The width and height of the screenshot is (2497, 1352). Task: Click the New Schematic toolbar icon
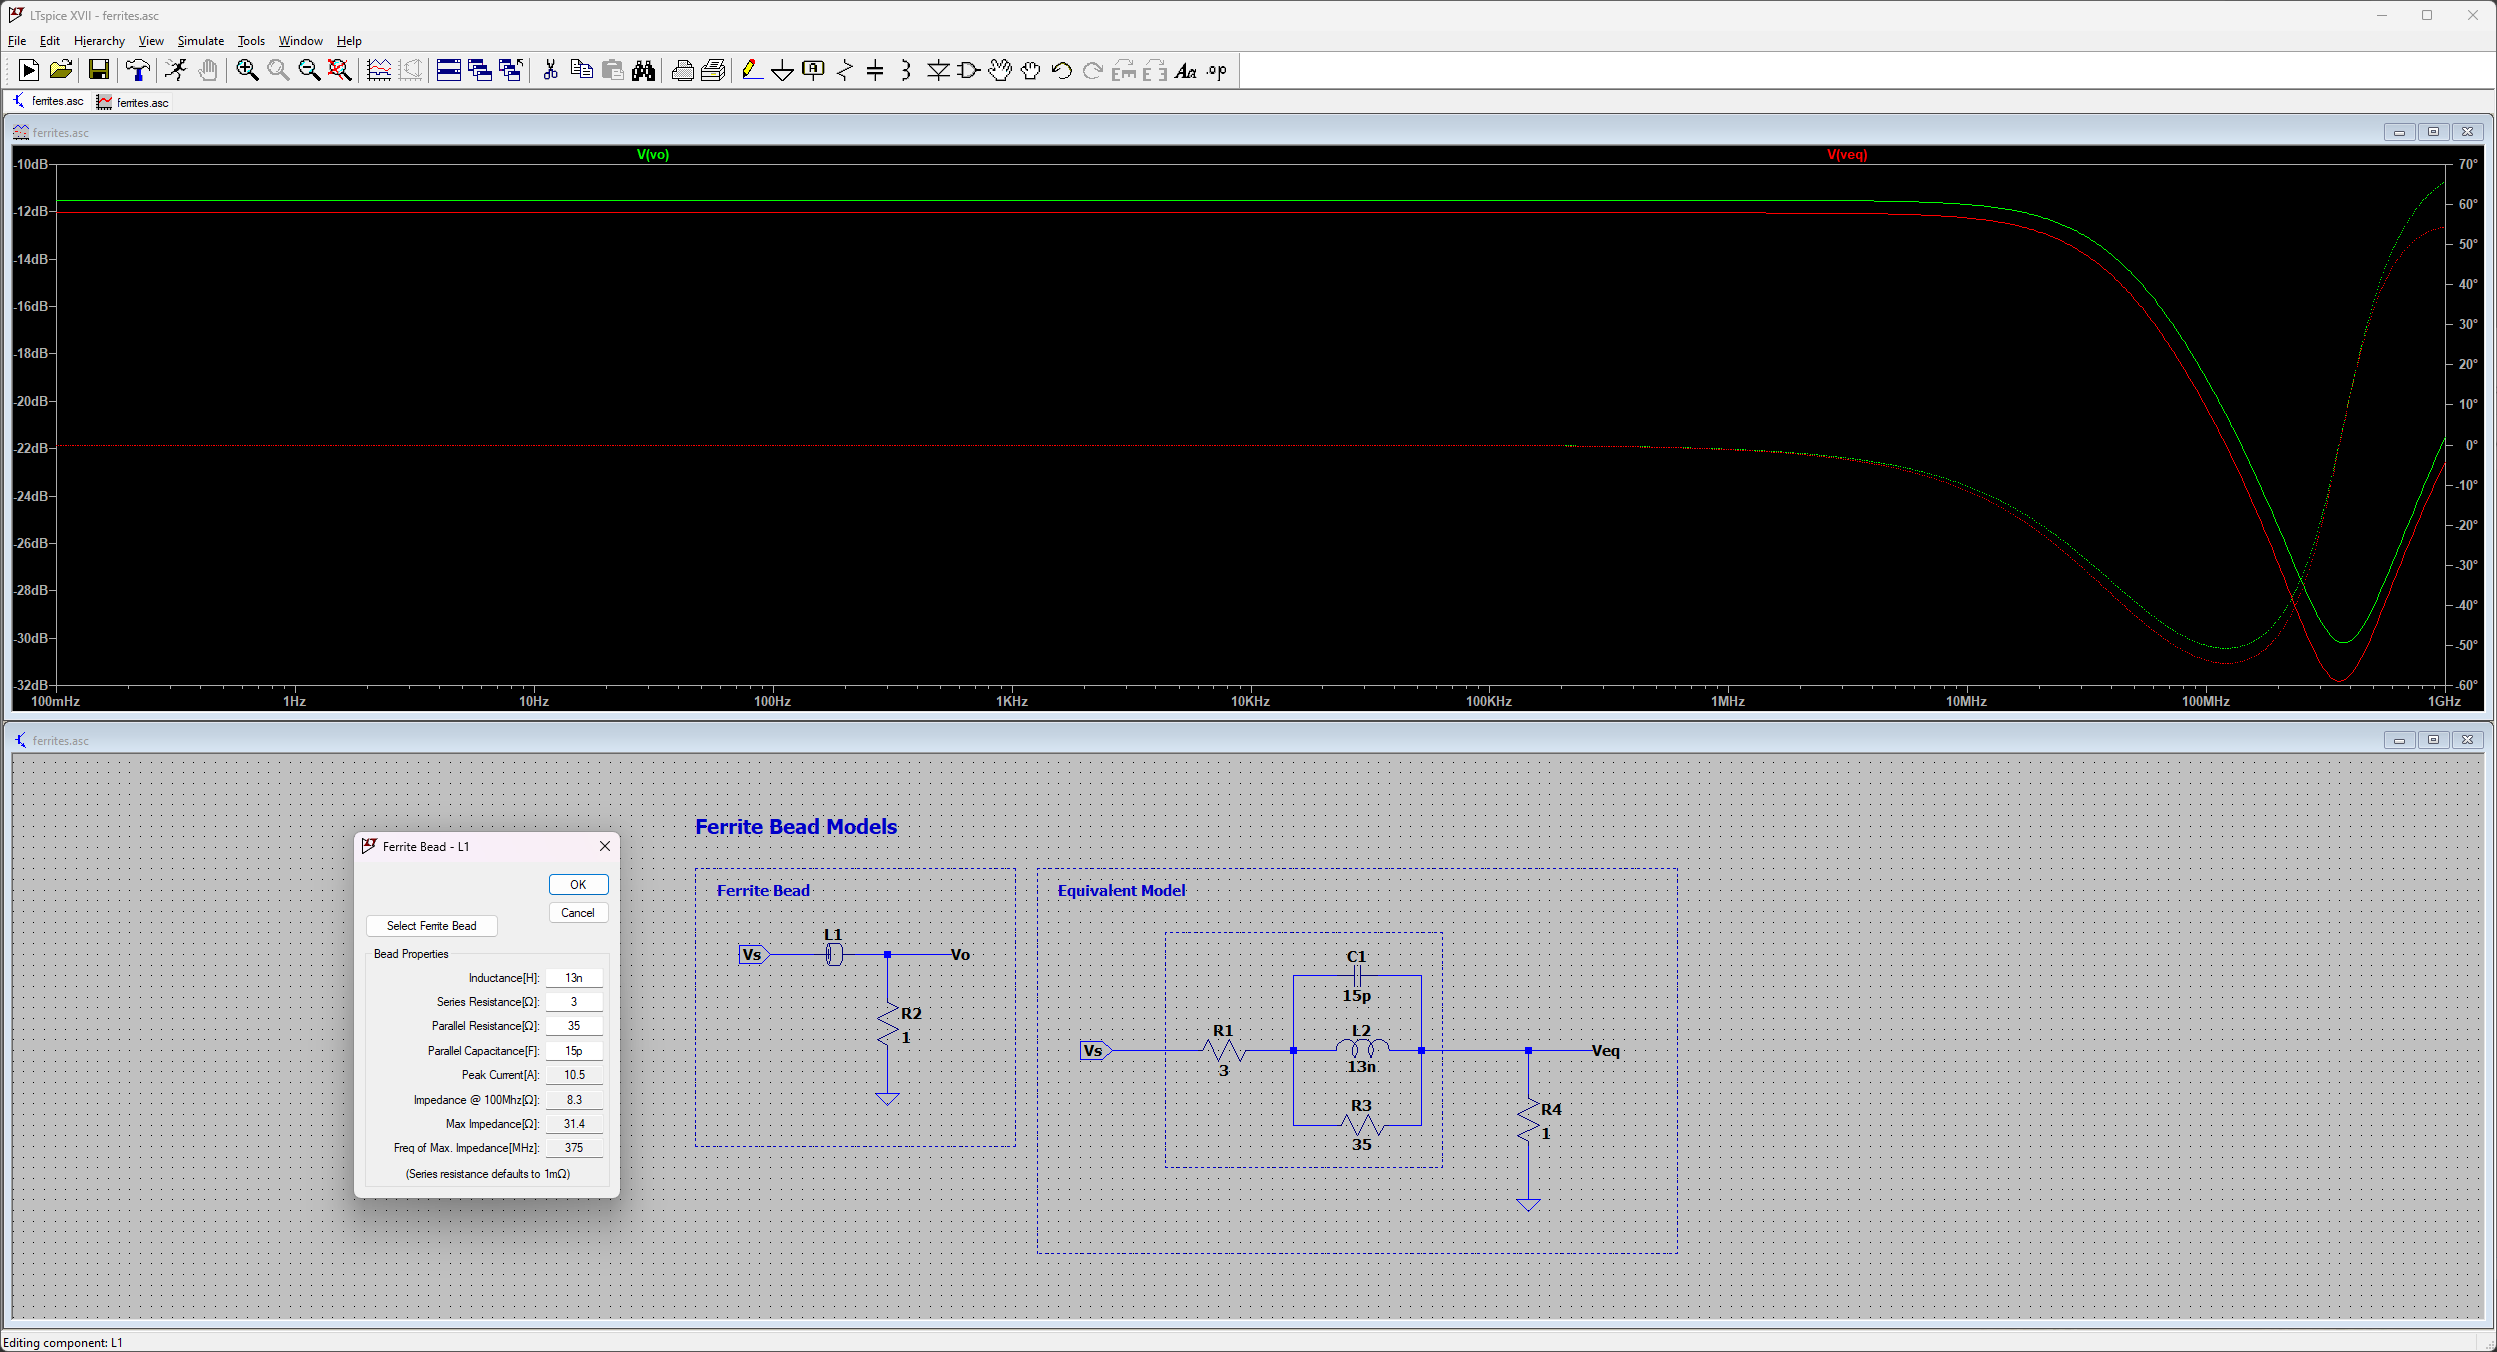coord(29,70)
